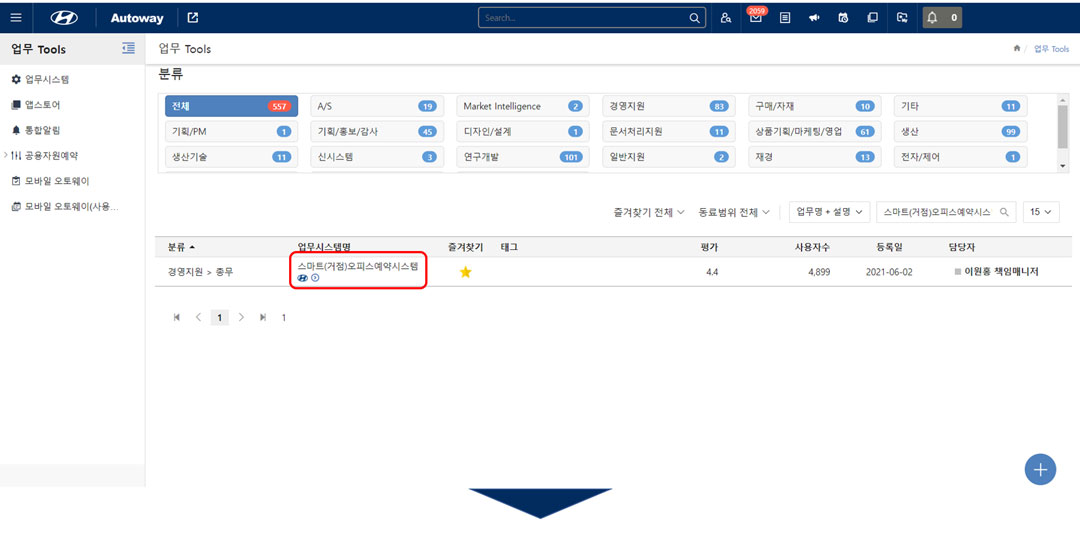Open the 스마트(거점)오피스예약시스템 link

point(357,266)
